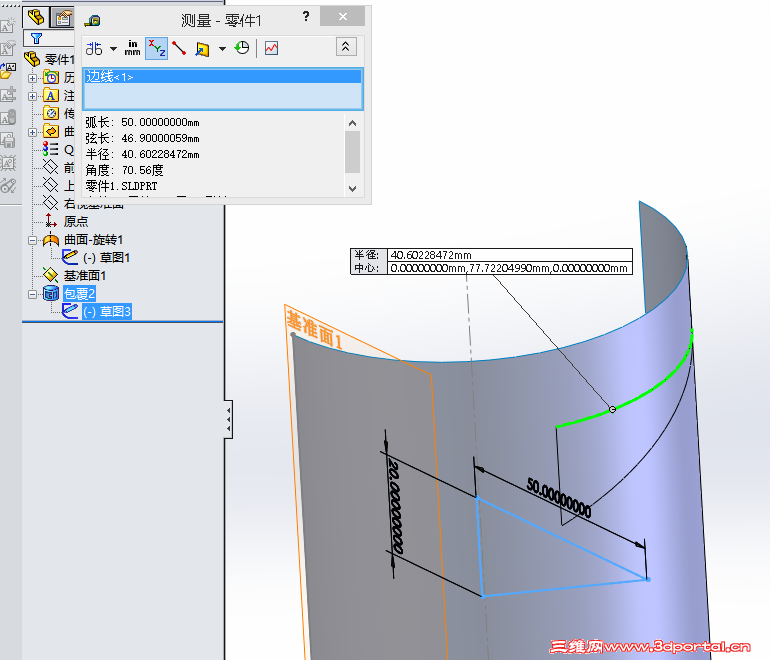Expand the surface bodies folder node

[x=32, y=132]
